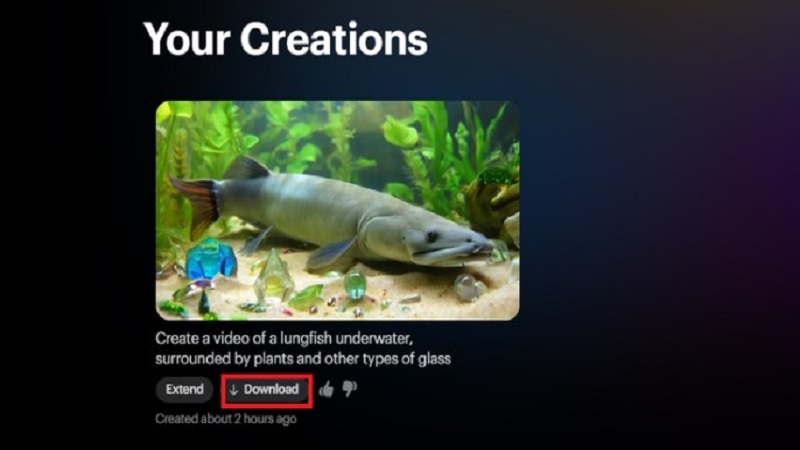This screenshot has width=800, height=450.
Task: Click the "Created about 2 hours ago" timestamp
Action: point(226,419)
